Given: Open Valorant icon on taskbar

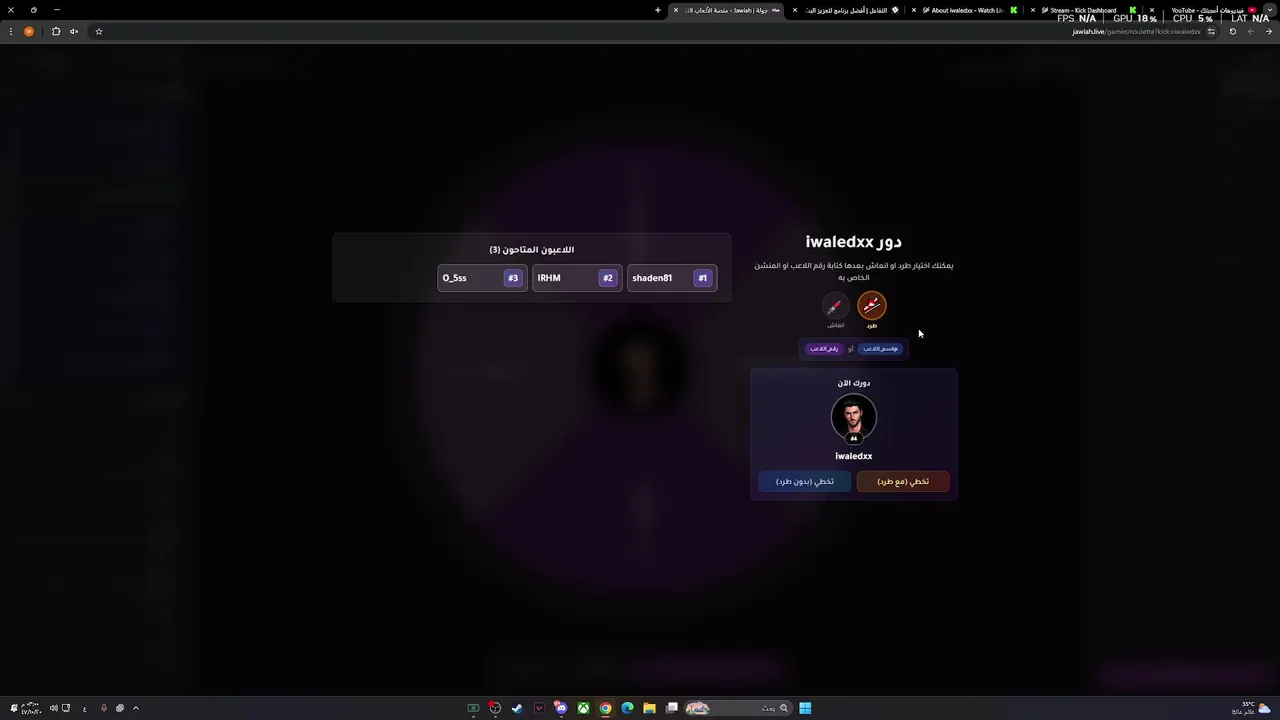Looking at the screenshot, I should pos(539,708).
